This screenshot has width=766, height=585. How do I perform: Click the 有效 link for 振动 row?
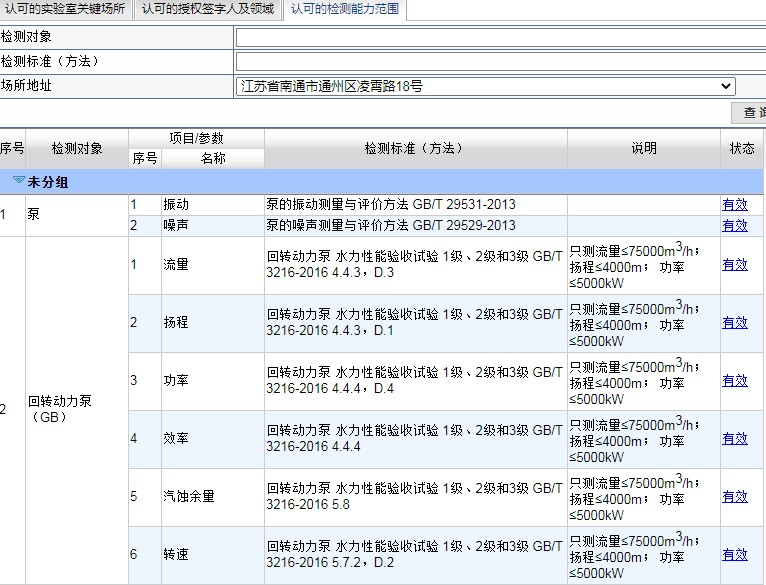[x=735, y=204]
